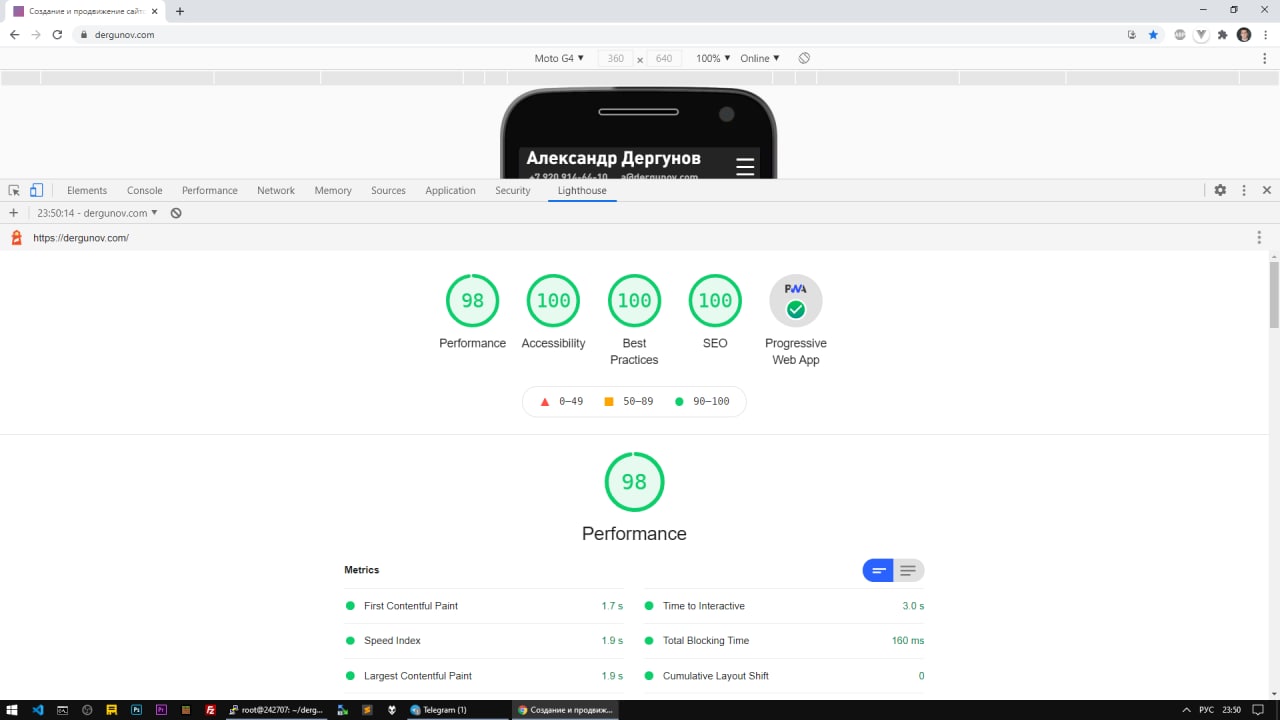
Task: Open the hamburger menu on phone preview
Action: click(x=745, y=166)
